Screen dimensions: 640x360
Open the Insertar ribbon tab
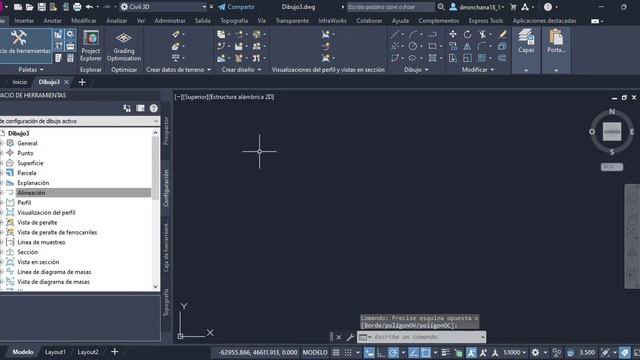point(24,20)
